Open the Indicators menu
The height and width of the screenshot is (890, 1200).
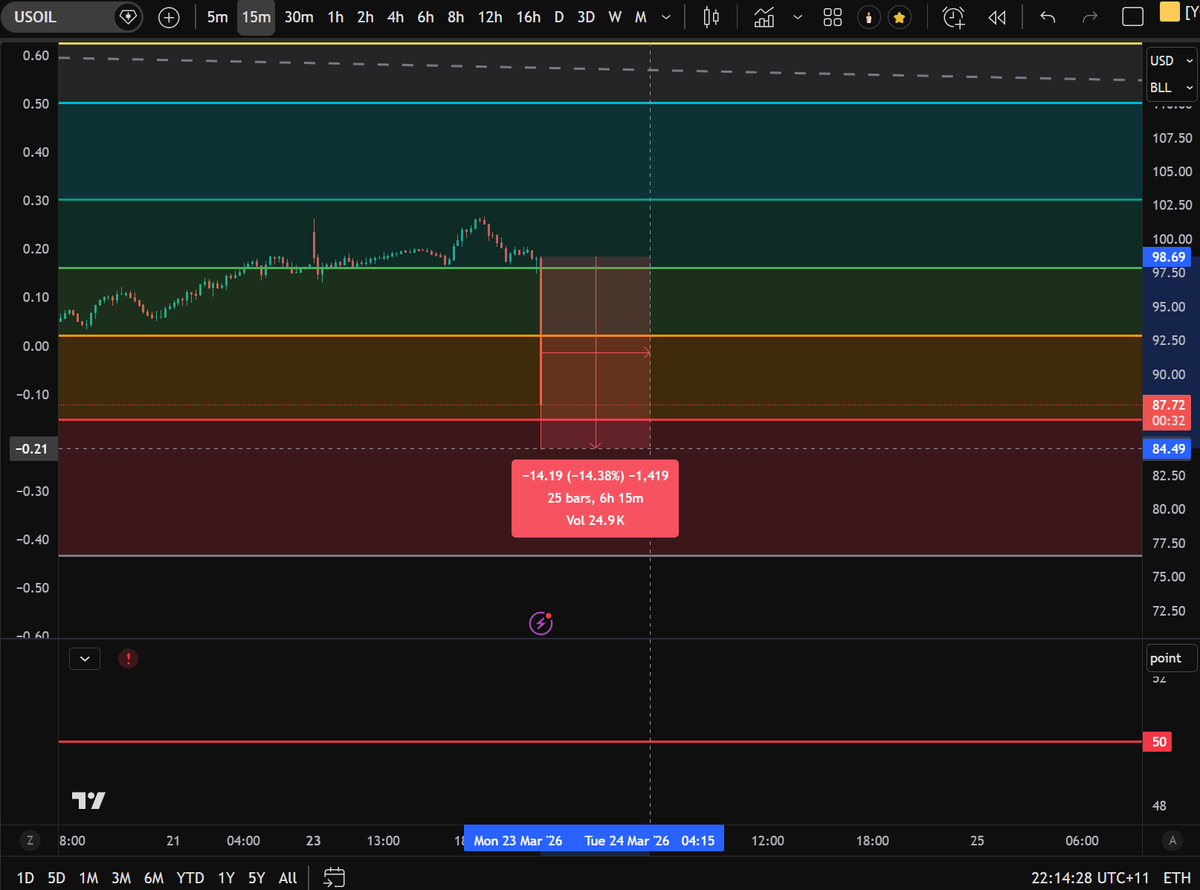(765, 17)
